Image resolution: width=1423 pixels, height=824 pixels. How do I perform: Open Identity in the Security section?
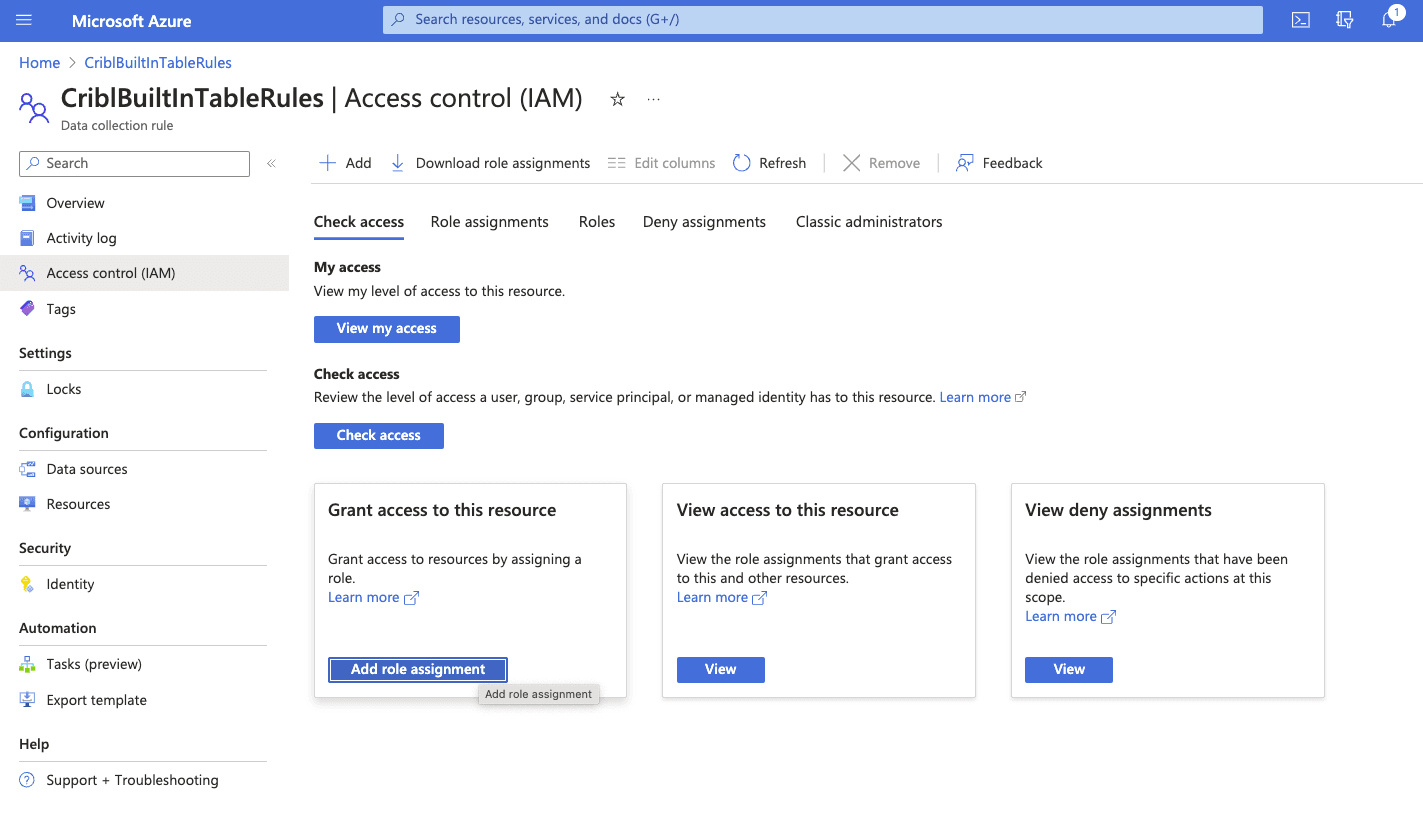(70, 584)
